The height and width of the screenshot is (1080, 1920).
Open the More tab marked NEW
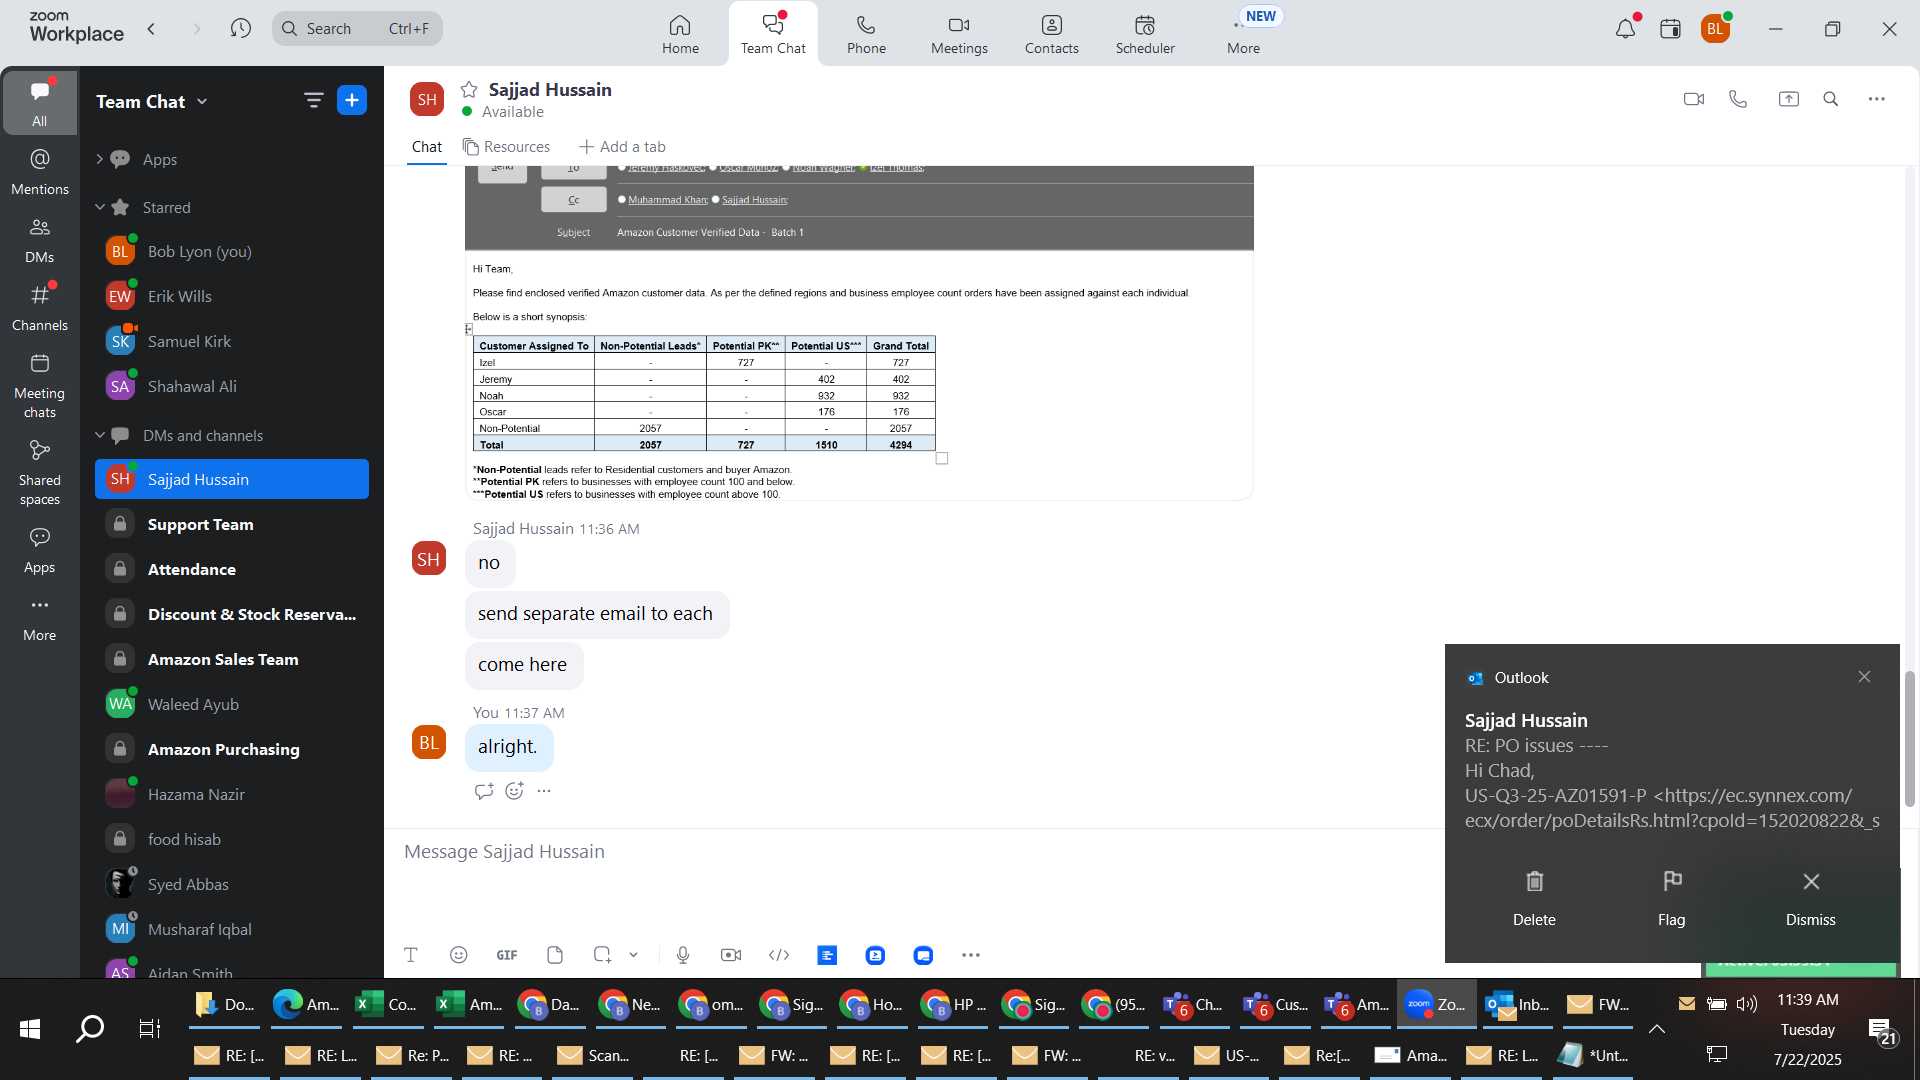coord(1244,34)
